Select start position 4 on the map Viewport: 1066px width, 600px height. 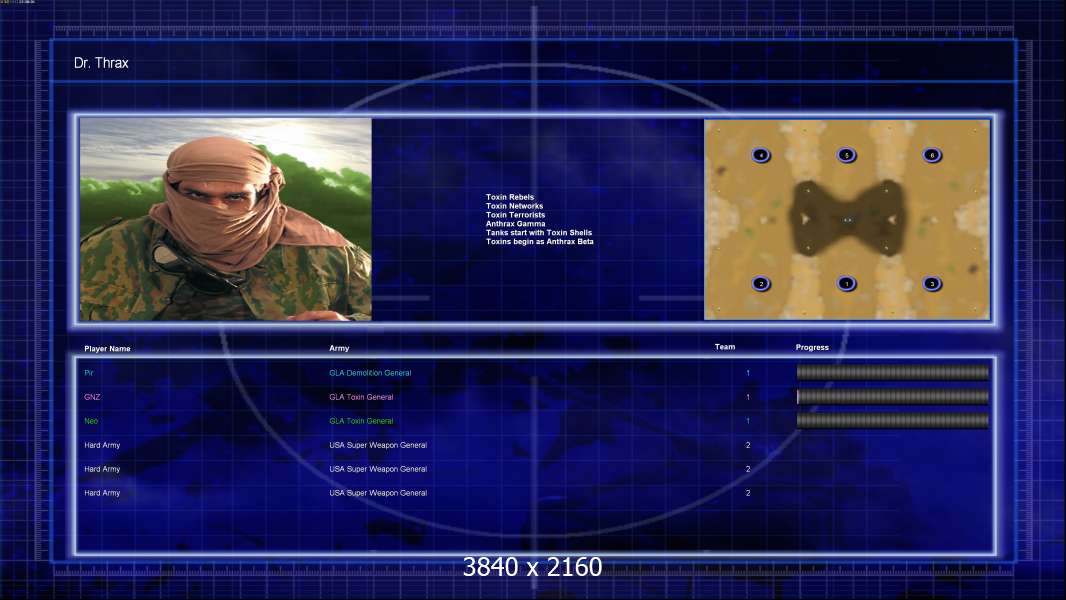(761, 155)
